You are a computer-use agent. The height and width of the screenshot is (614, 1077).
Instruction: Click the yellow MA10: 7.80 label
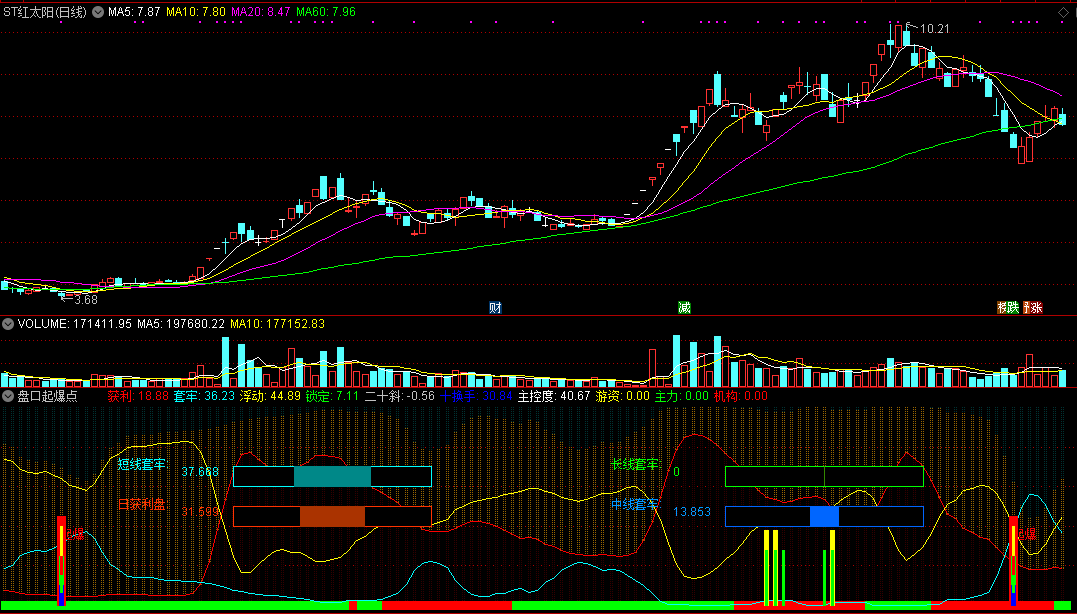[x=196, y=12]
